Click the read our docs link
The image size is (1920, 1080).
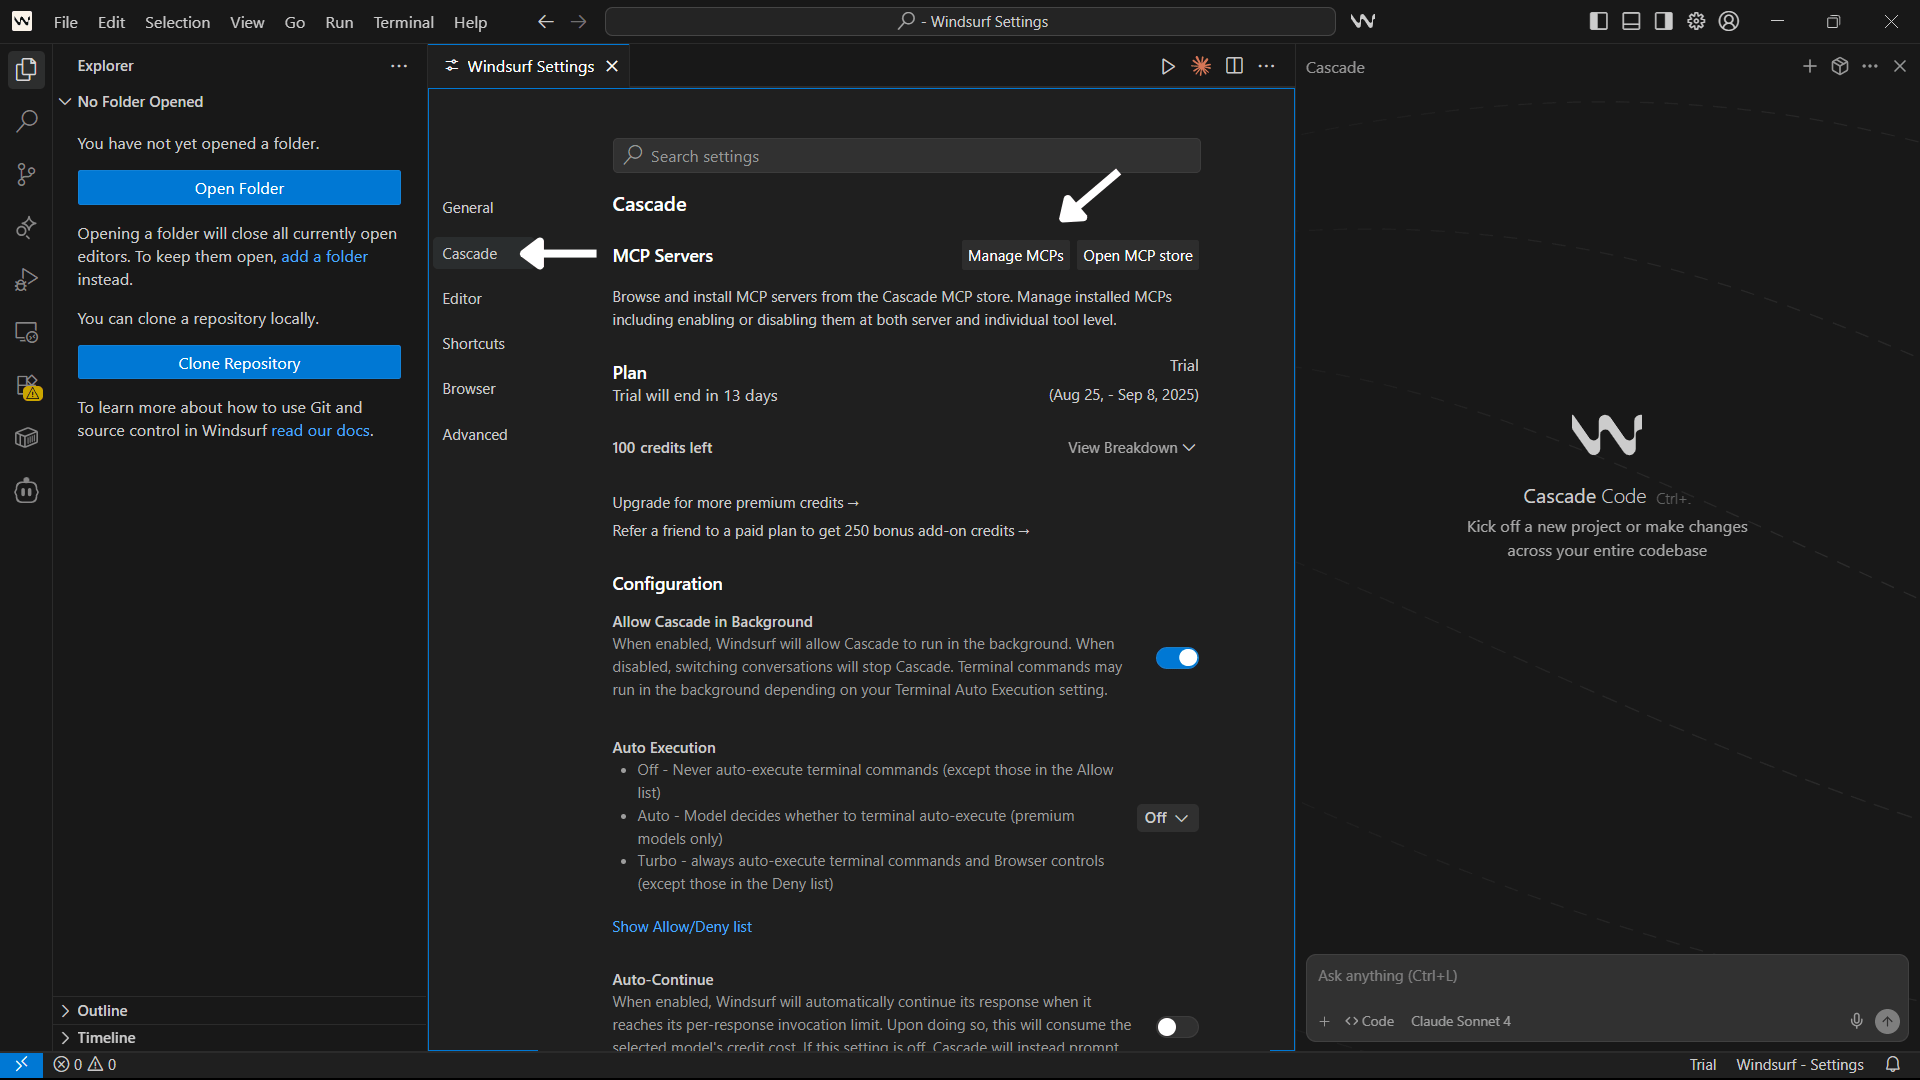pyautogui.click(x=320, y=431)
